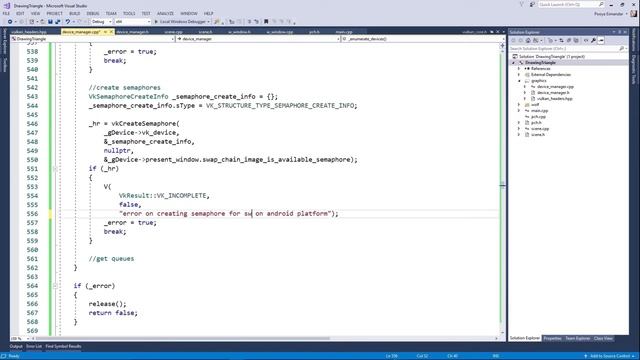Click Preview Selected Items icon in Solution Explorer
640x360 pixels.
[601, 40]
